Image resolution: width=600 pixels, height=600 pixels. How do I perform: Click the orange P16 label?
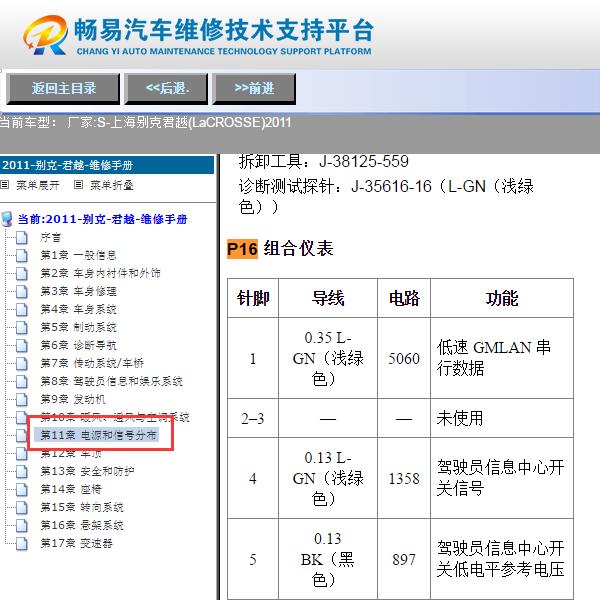242,249
